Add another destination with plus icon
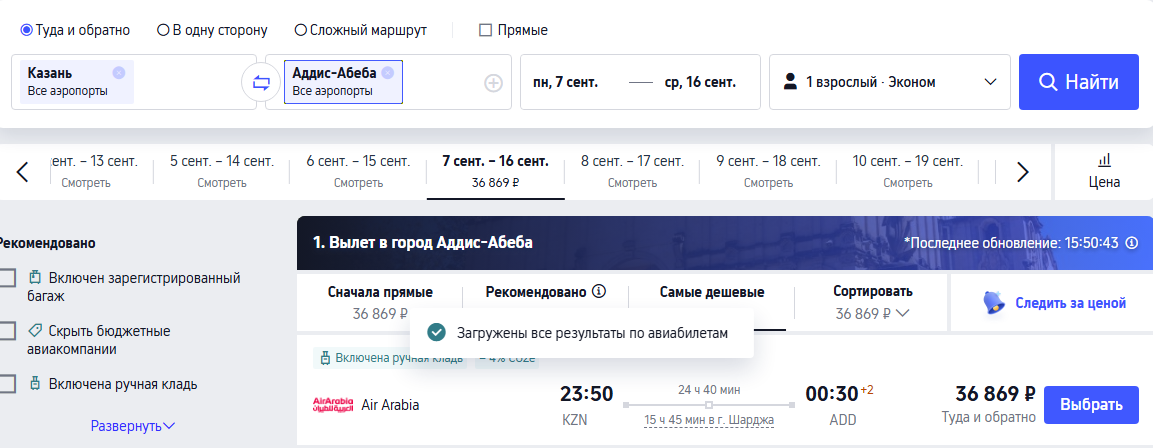Viewport: 1153px width, 448px height. [493, 83]
